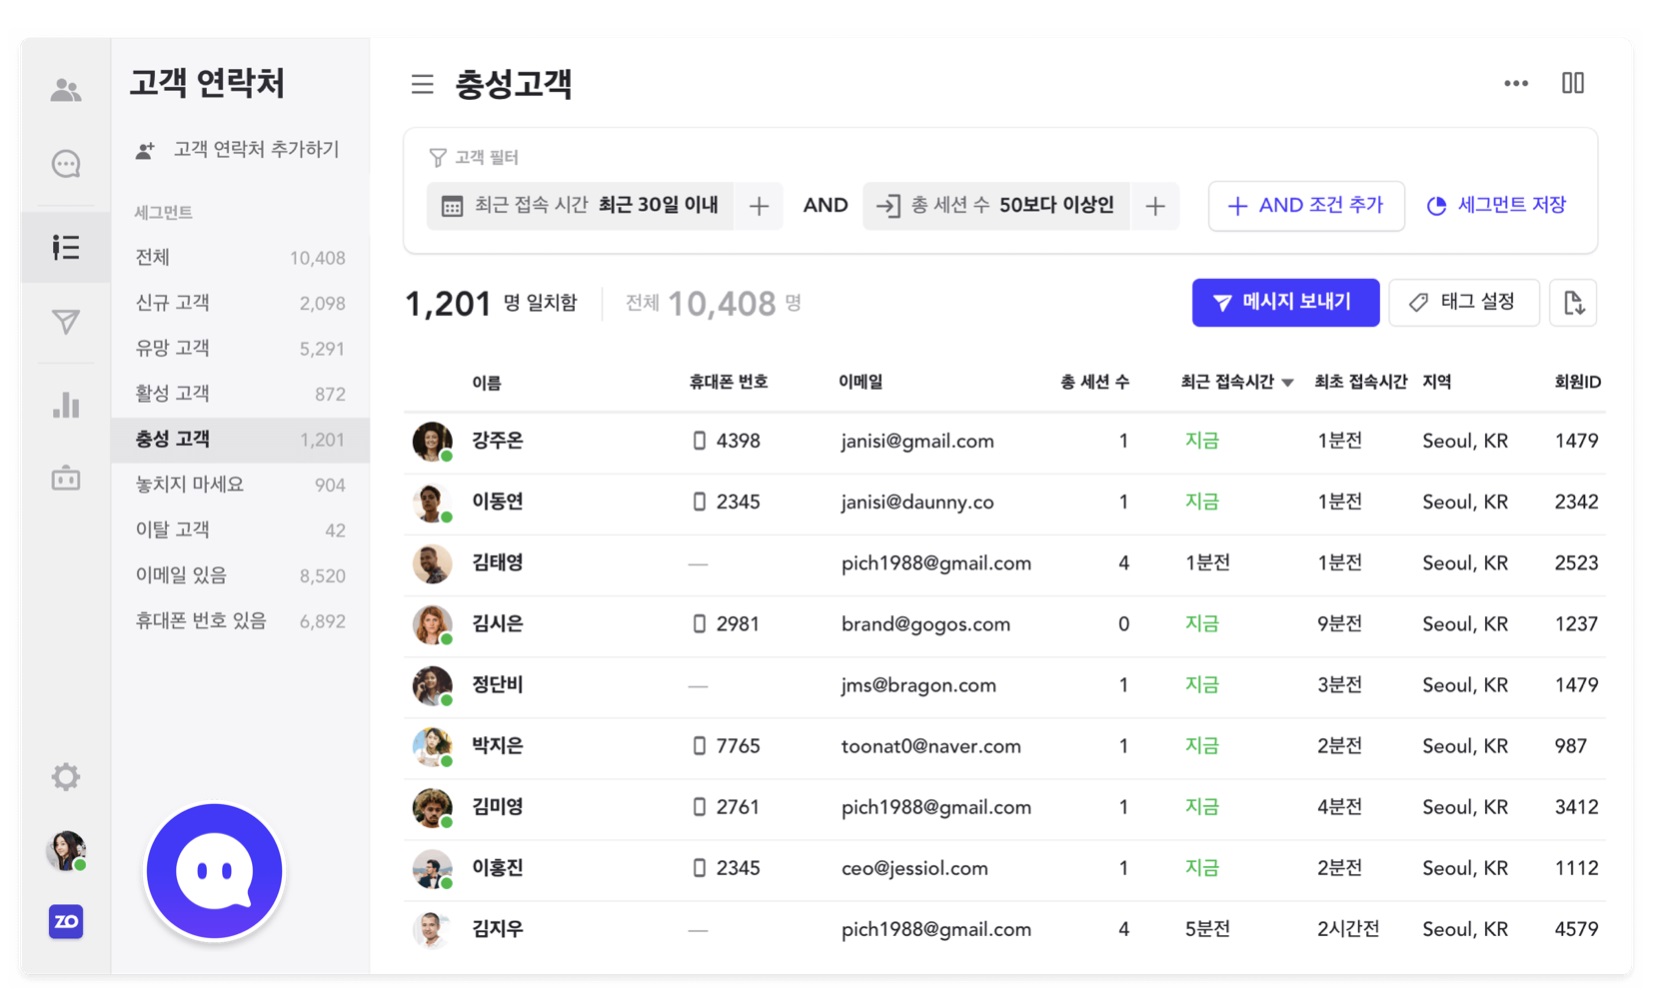This screenshot has width=1654, height=1000.
Task: Open the blue chat launcher bubble
Action: pyautogui.click(x=215, y=872)
